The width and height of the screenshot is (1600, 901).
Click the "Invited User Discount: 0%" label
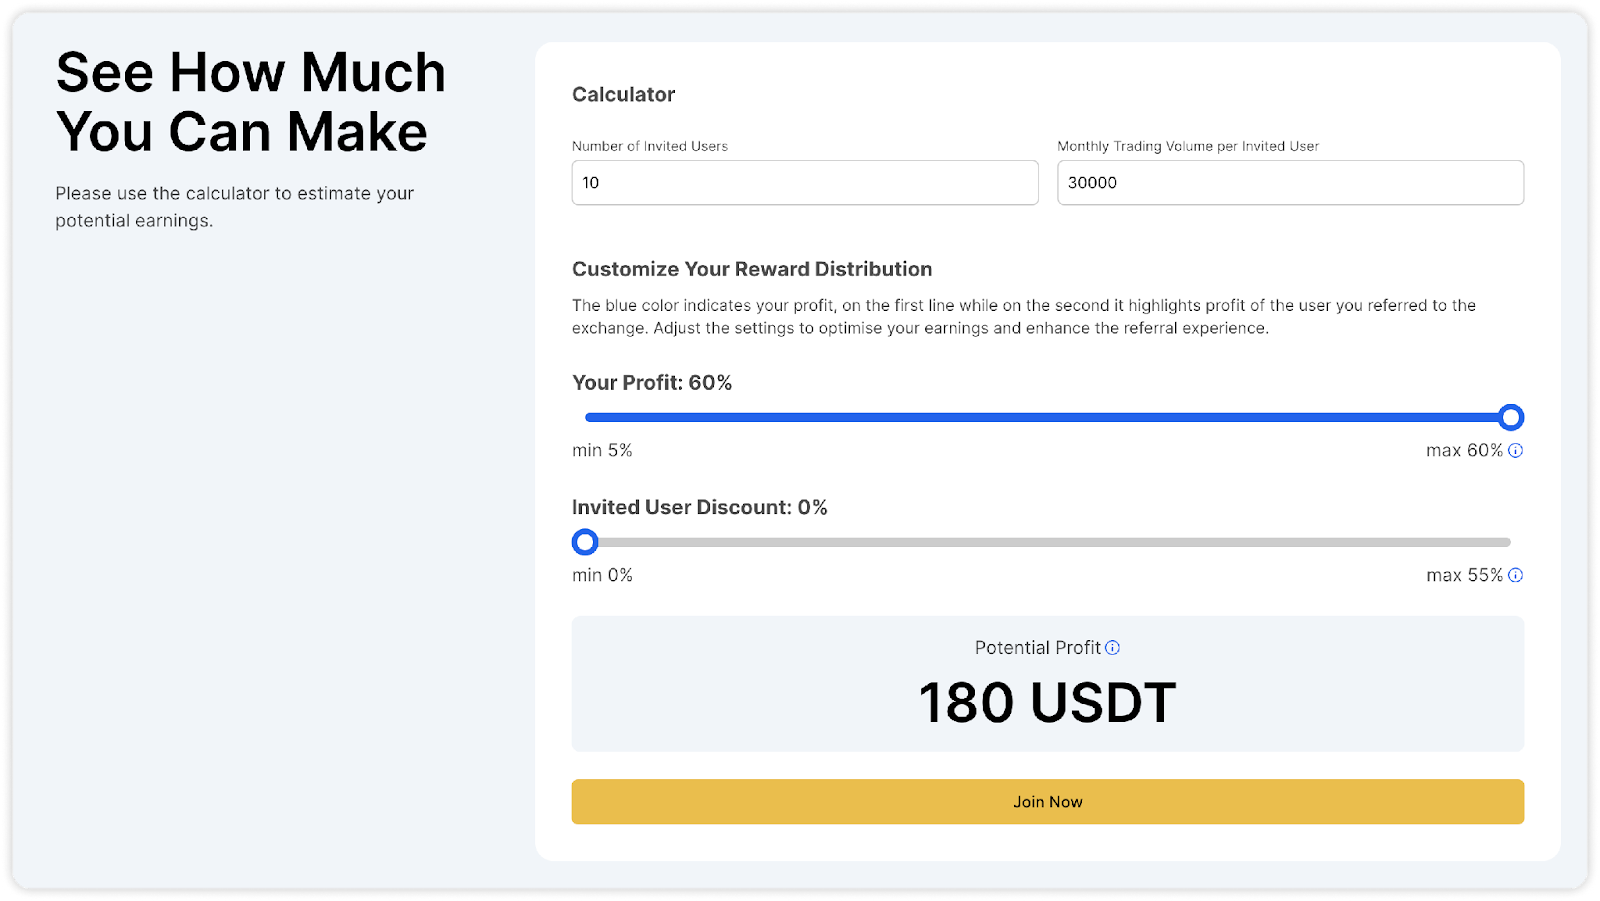pos(699,507)
